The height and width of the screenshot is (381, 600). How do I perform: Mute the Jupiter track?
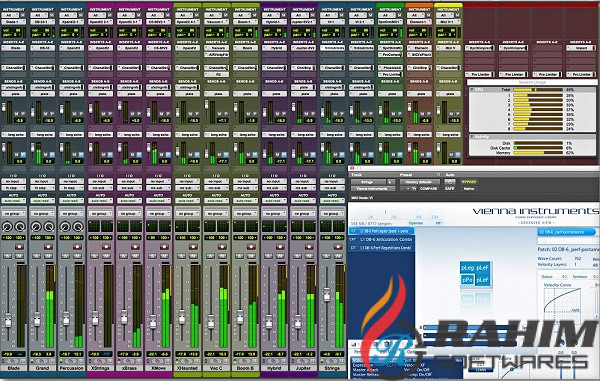[x=310, y=256]
